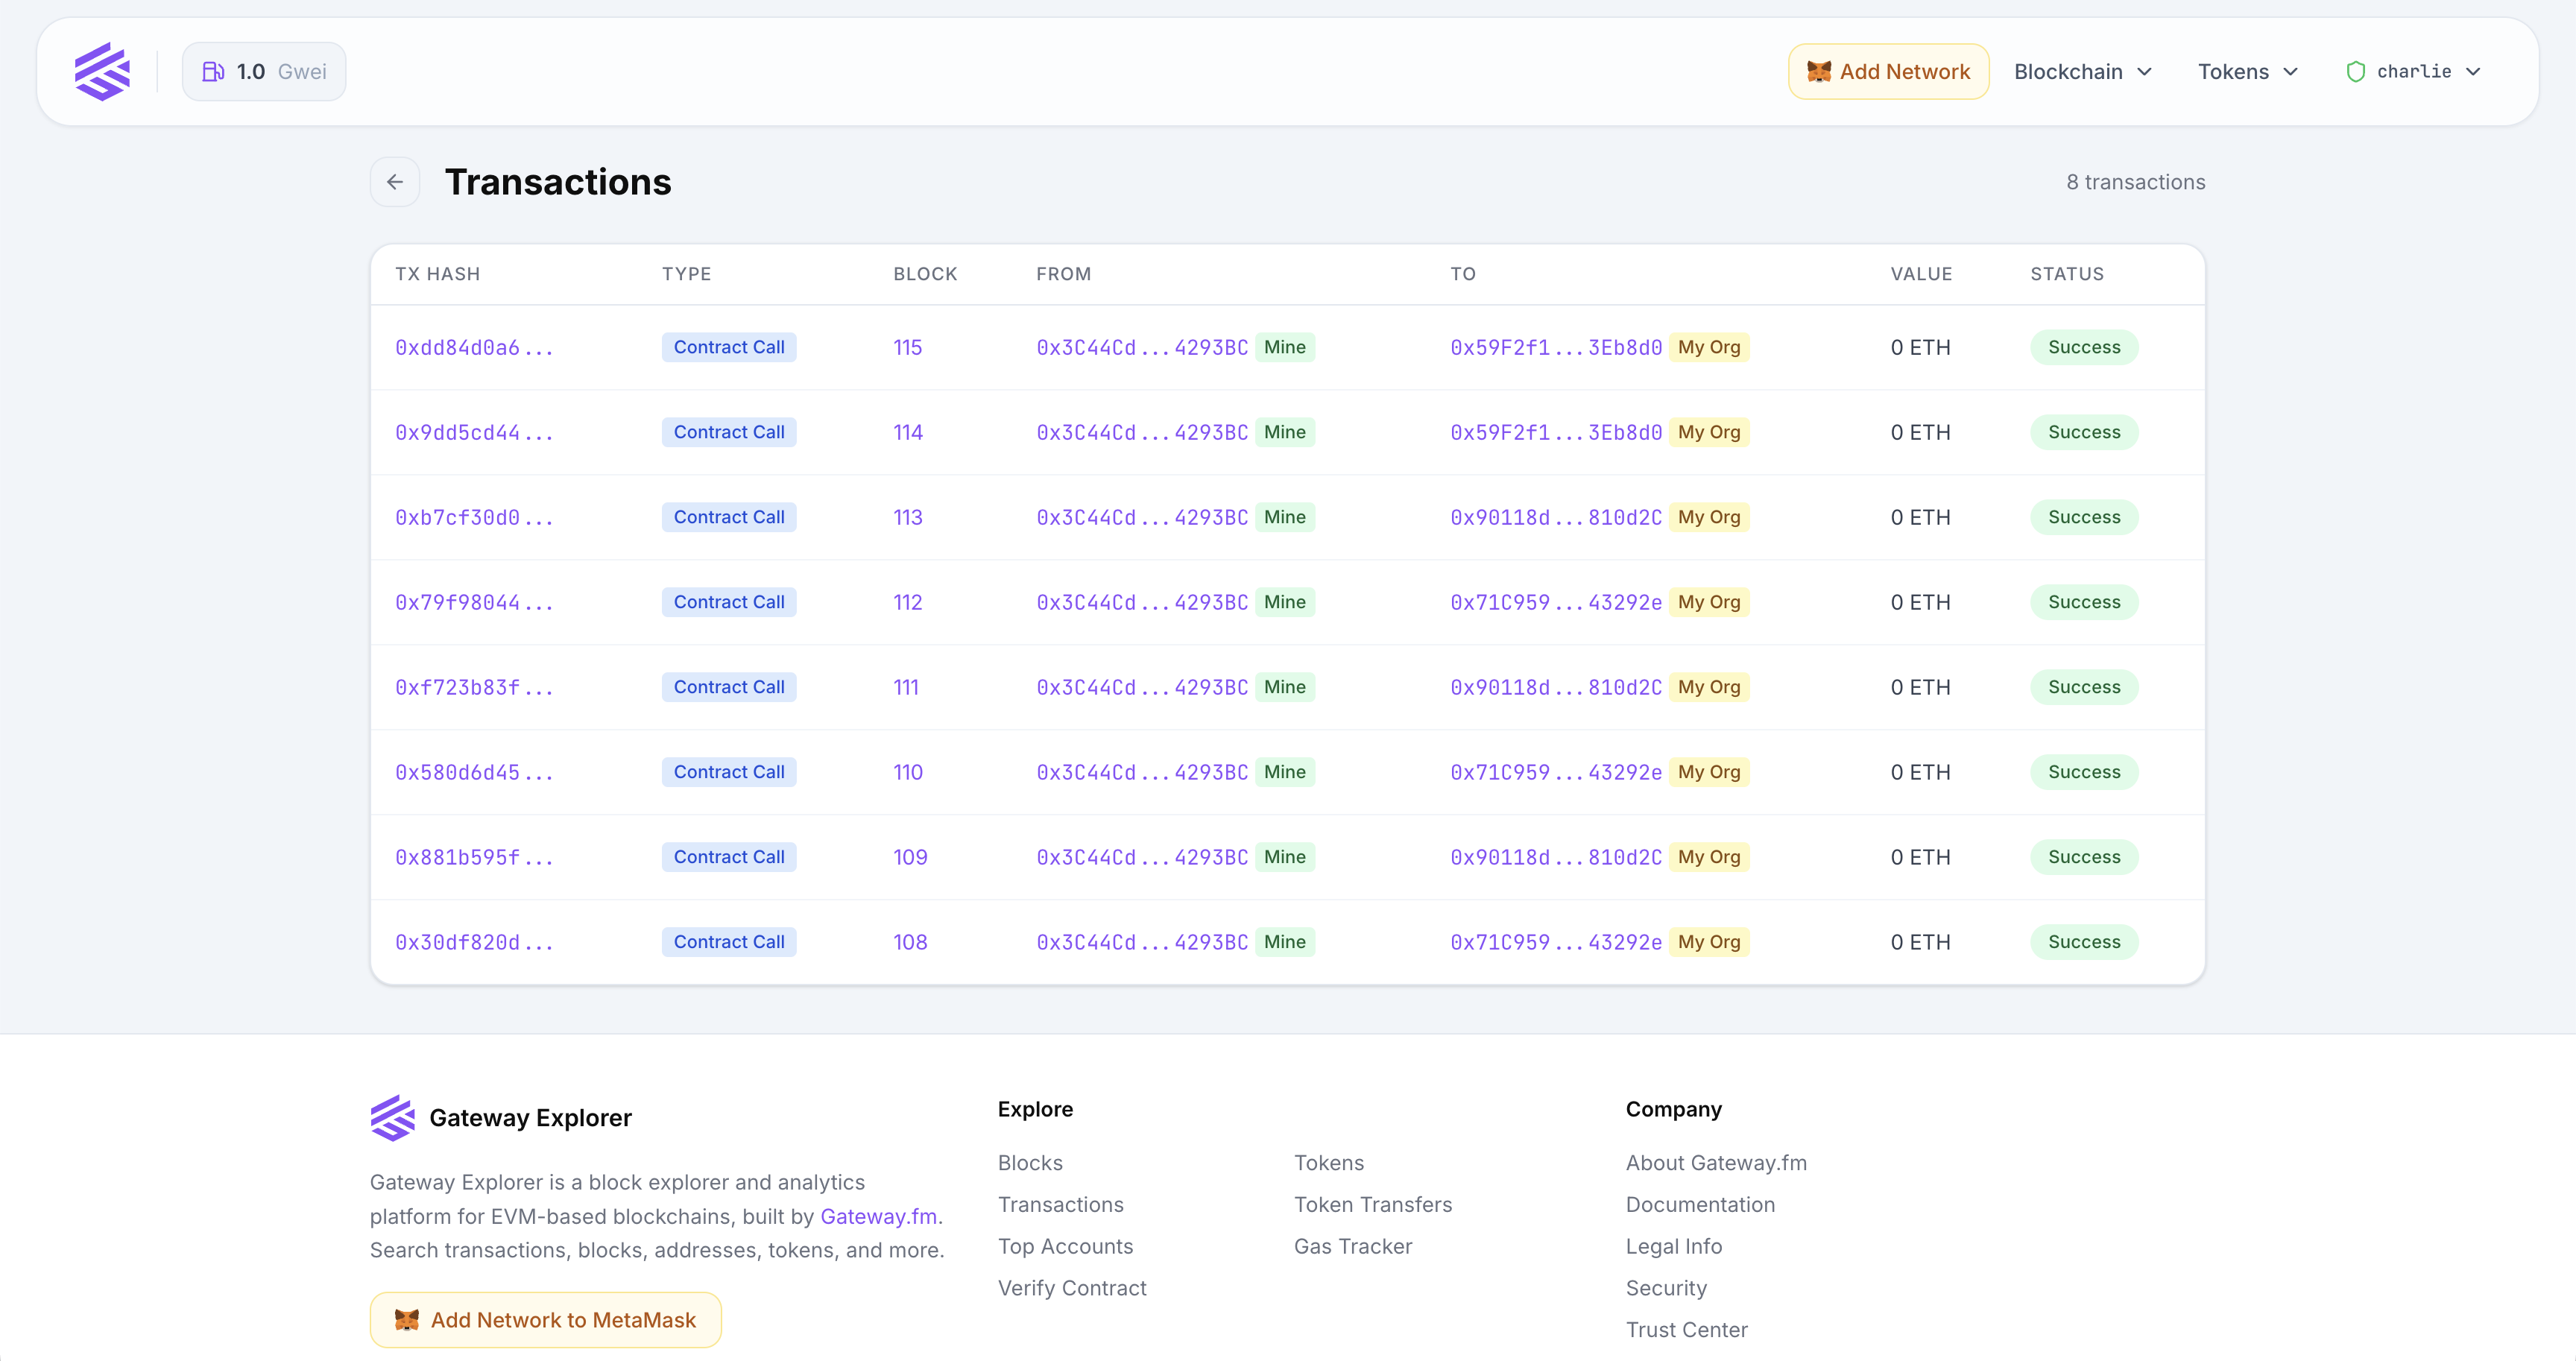Expand the Blockchain dropdown in the navbar
The width and height of the screenshot is (2576, 1361).
click(2082, 71)
